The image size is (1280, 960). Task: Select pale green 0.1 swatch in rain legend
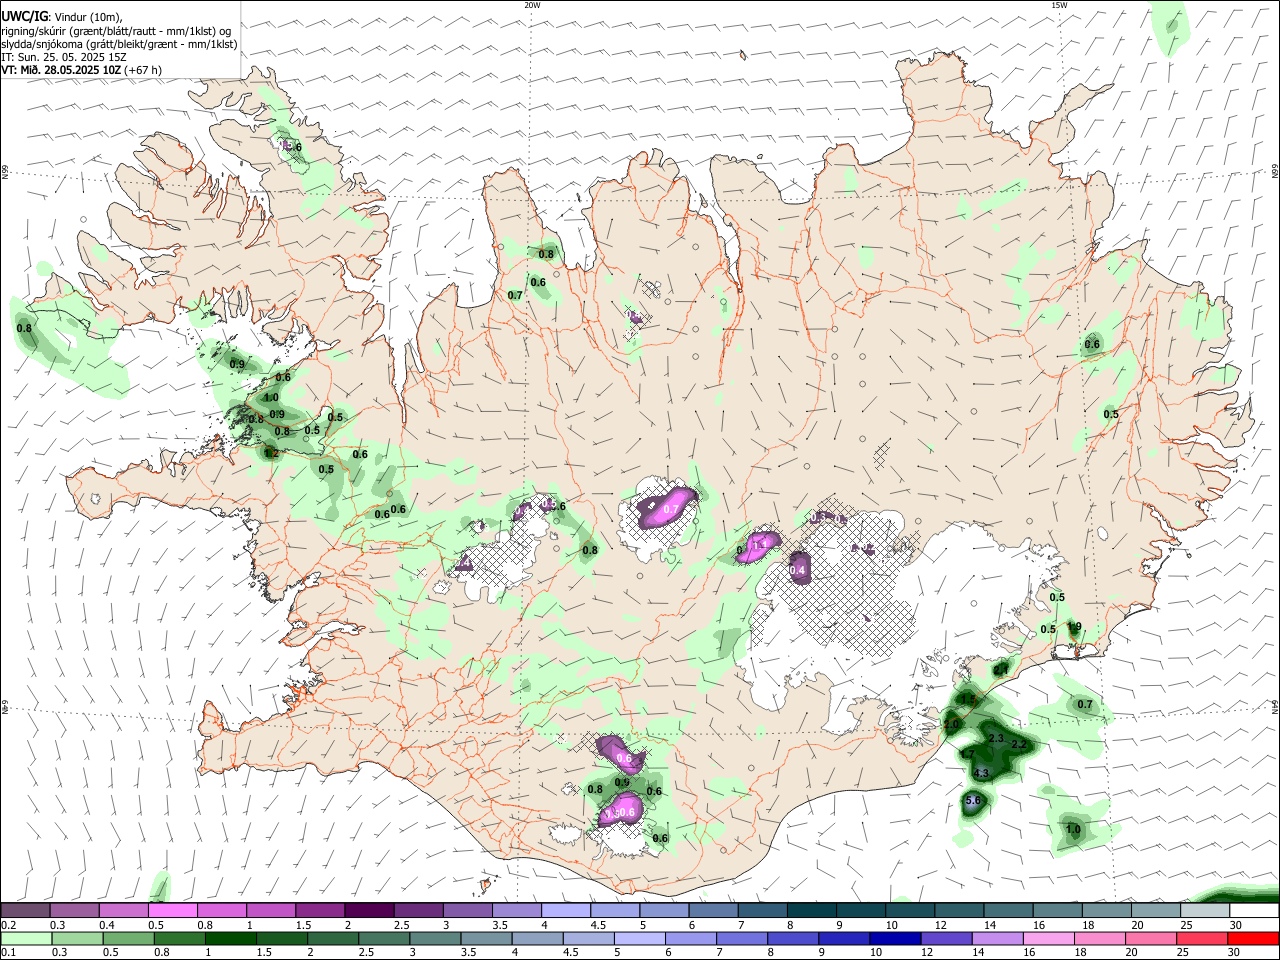pos(27,938)
